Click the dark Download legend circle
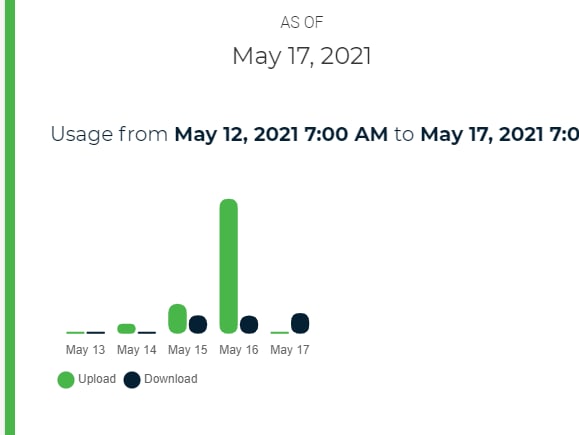The width and height of the screenshot is (579, 435). 132,380
